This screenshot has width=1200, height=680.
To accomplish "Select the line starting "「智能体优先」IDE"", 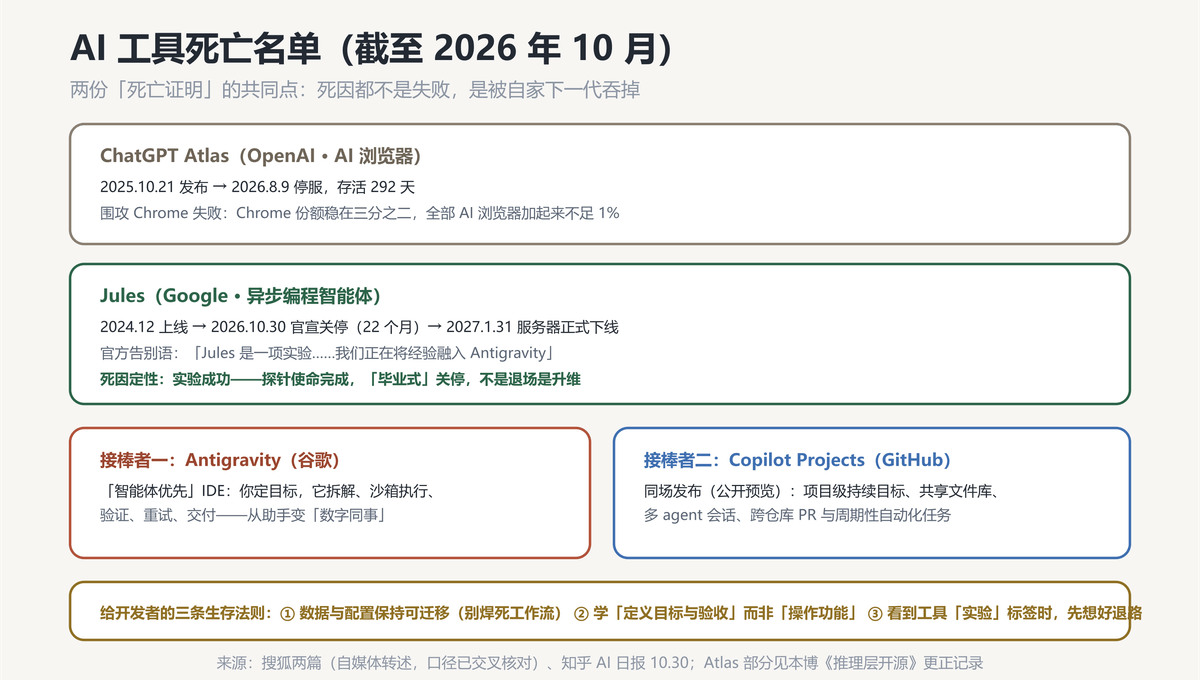I will [270, 491].
